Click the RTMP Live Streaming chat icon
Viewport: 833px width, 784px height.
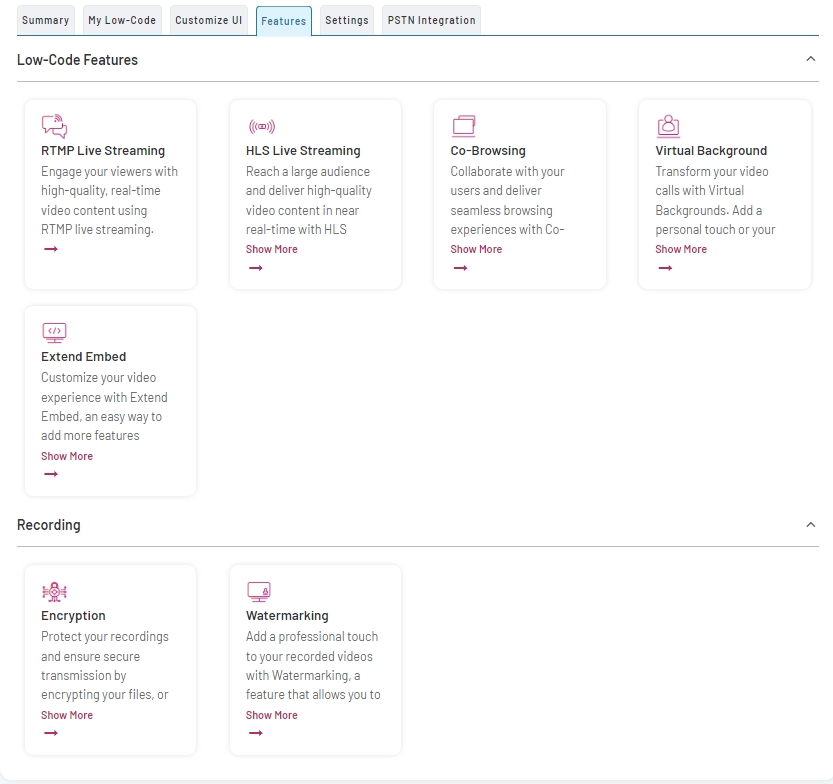coord(54,126)
